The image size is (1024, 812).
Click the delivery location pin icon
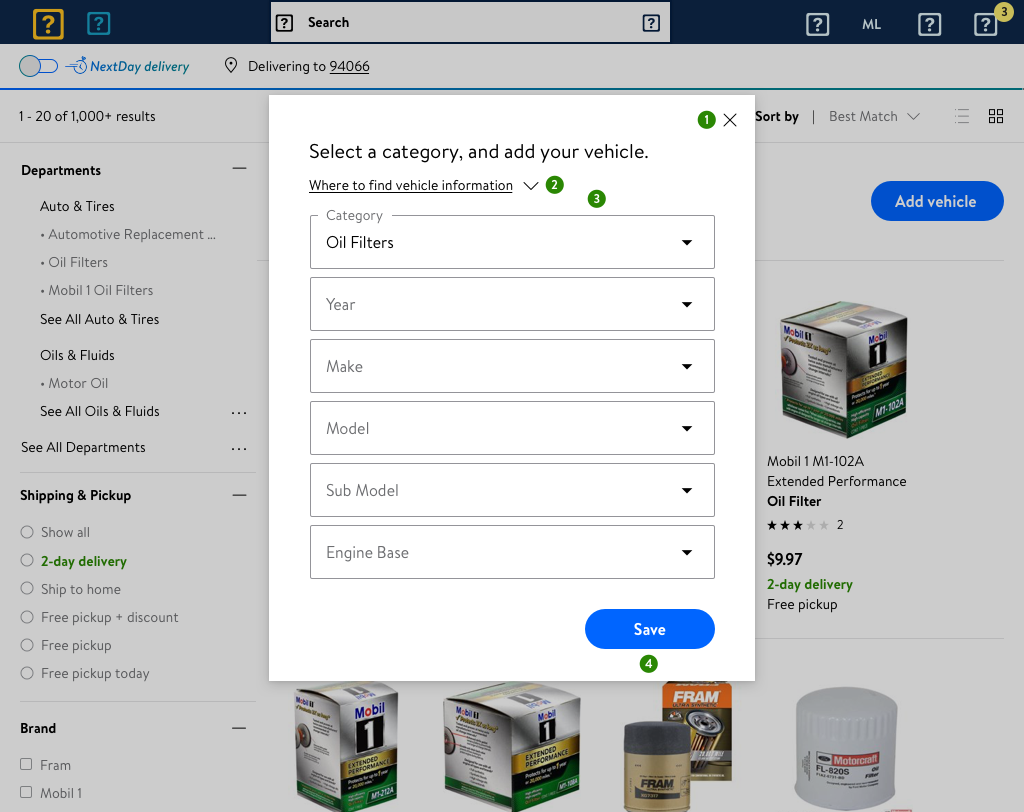[x=231, y=65]
